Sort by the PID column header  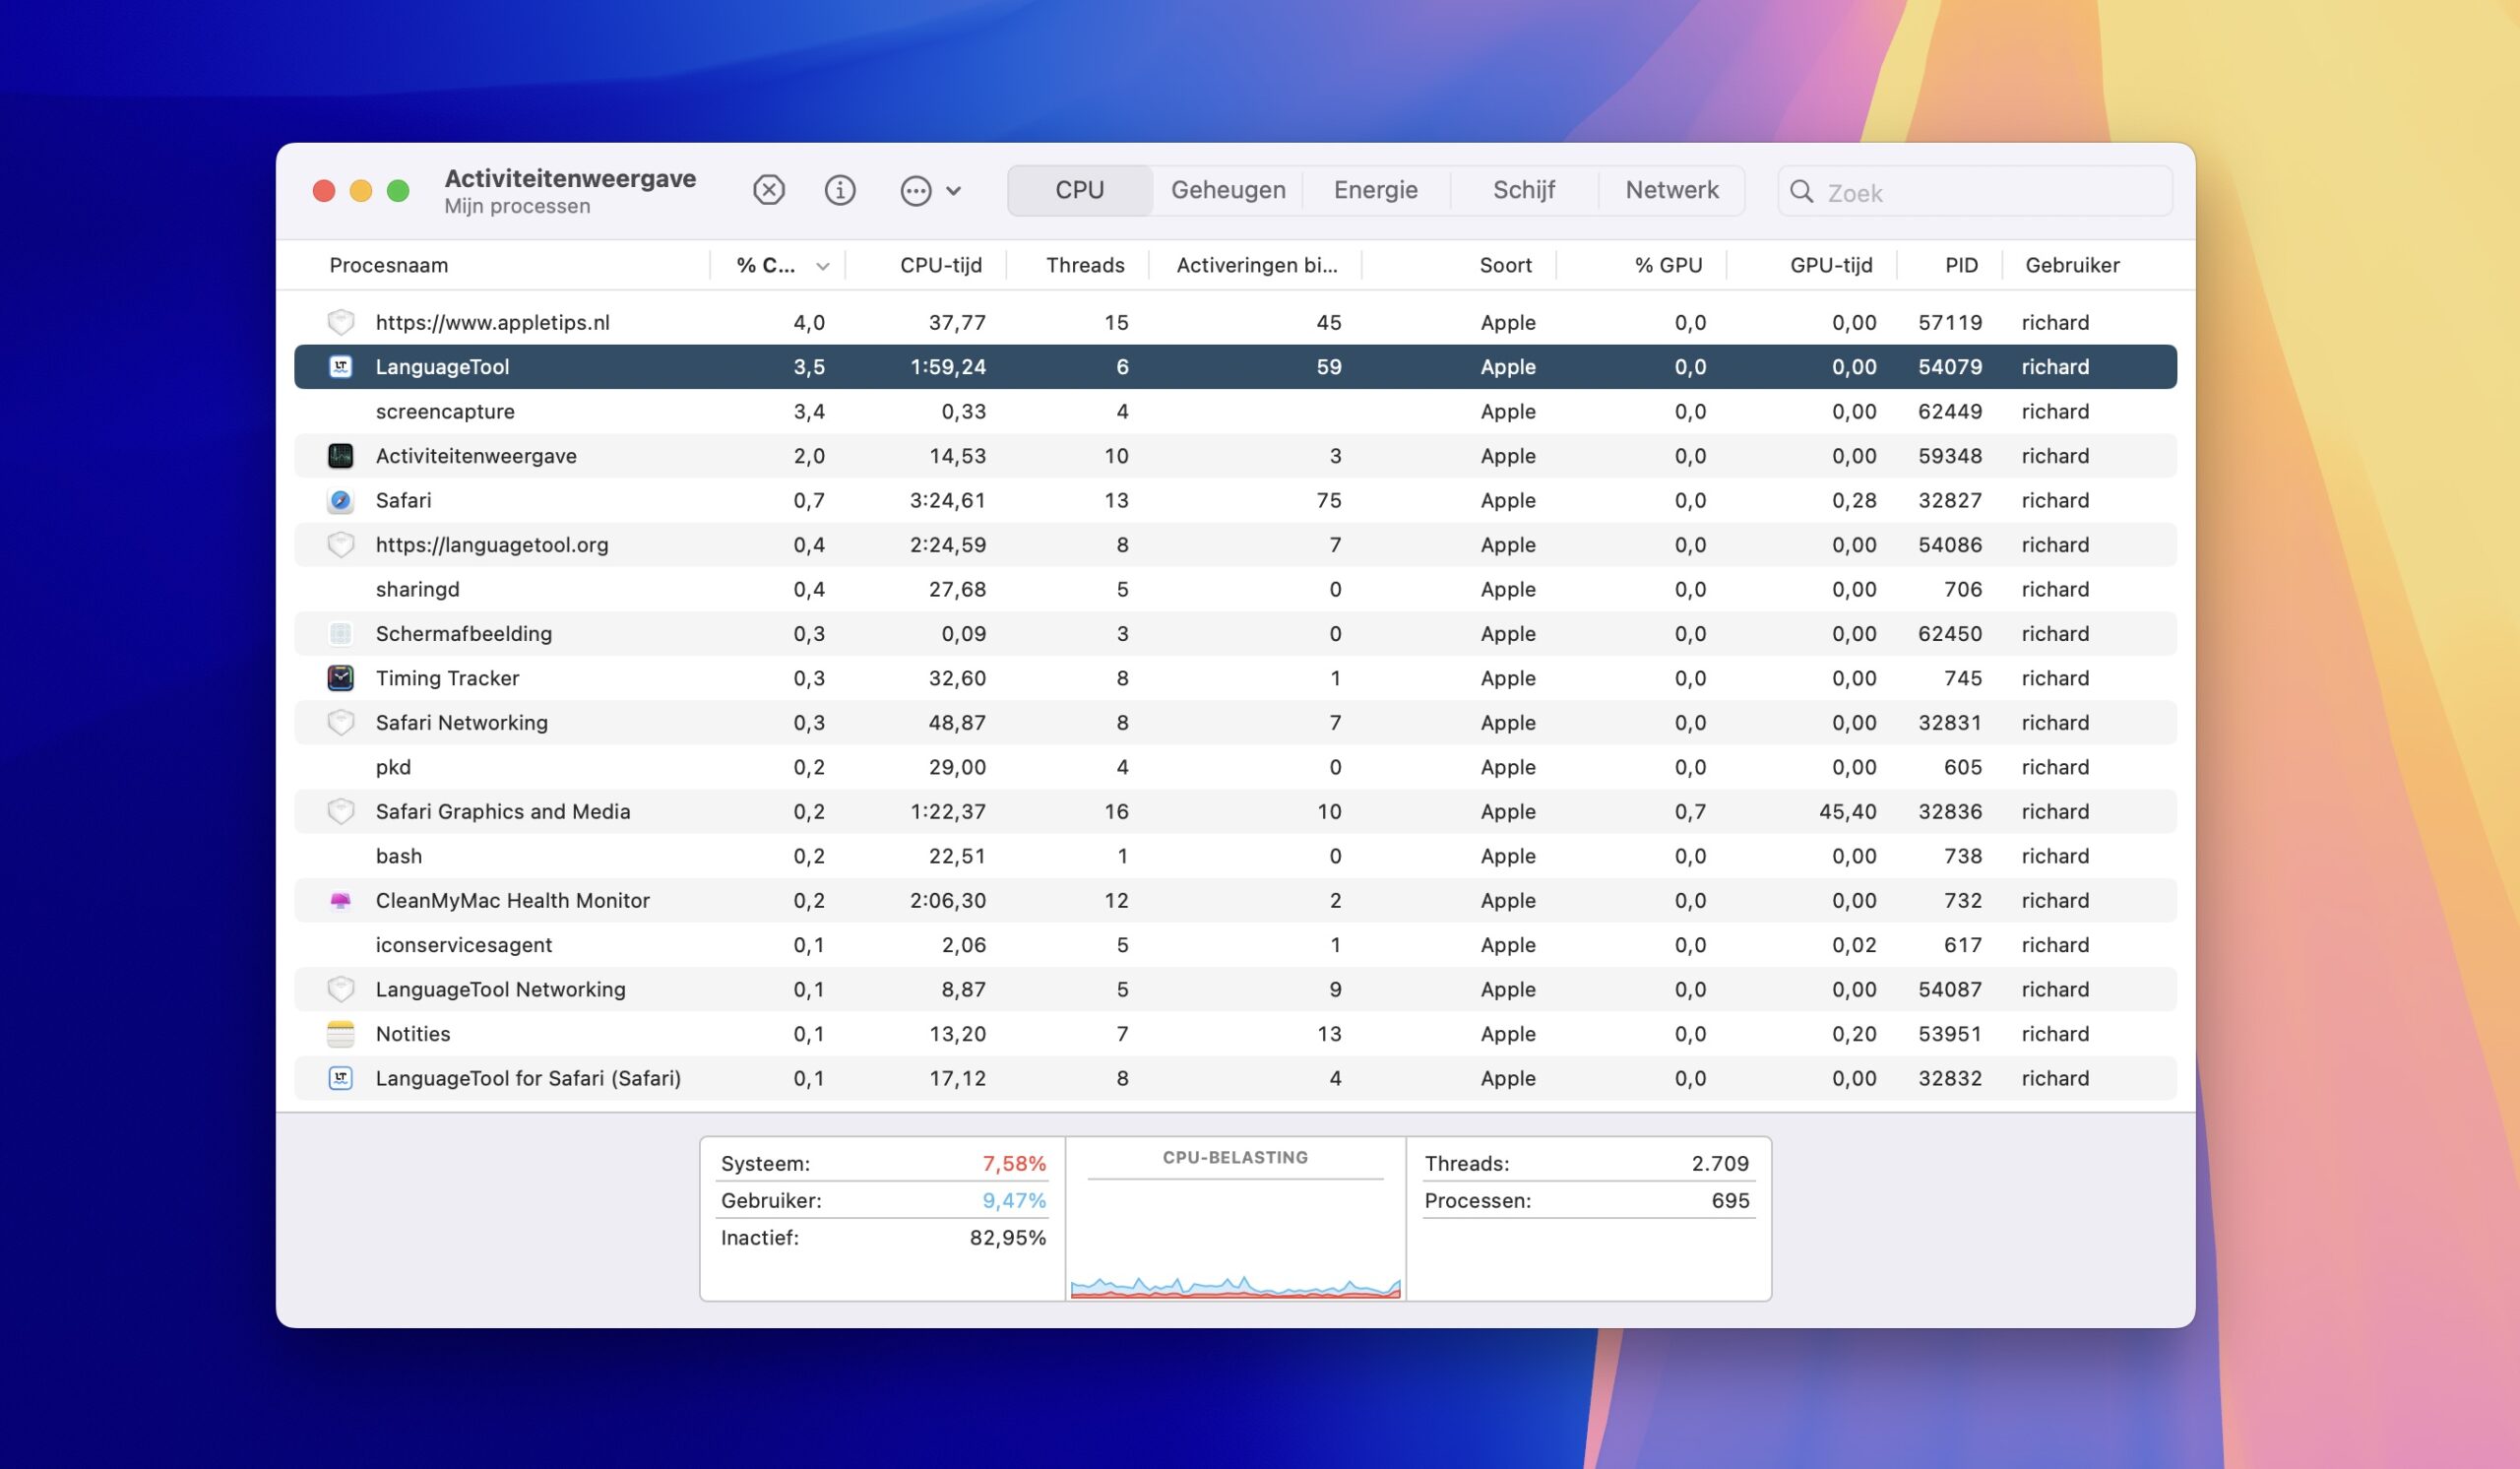click(x=1960, y=265)
